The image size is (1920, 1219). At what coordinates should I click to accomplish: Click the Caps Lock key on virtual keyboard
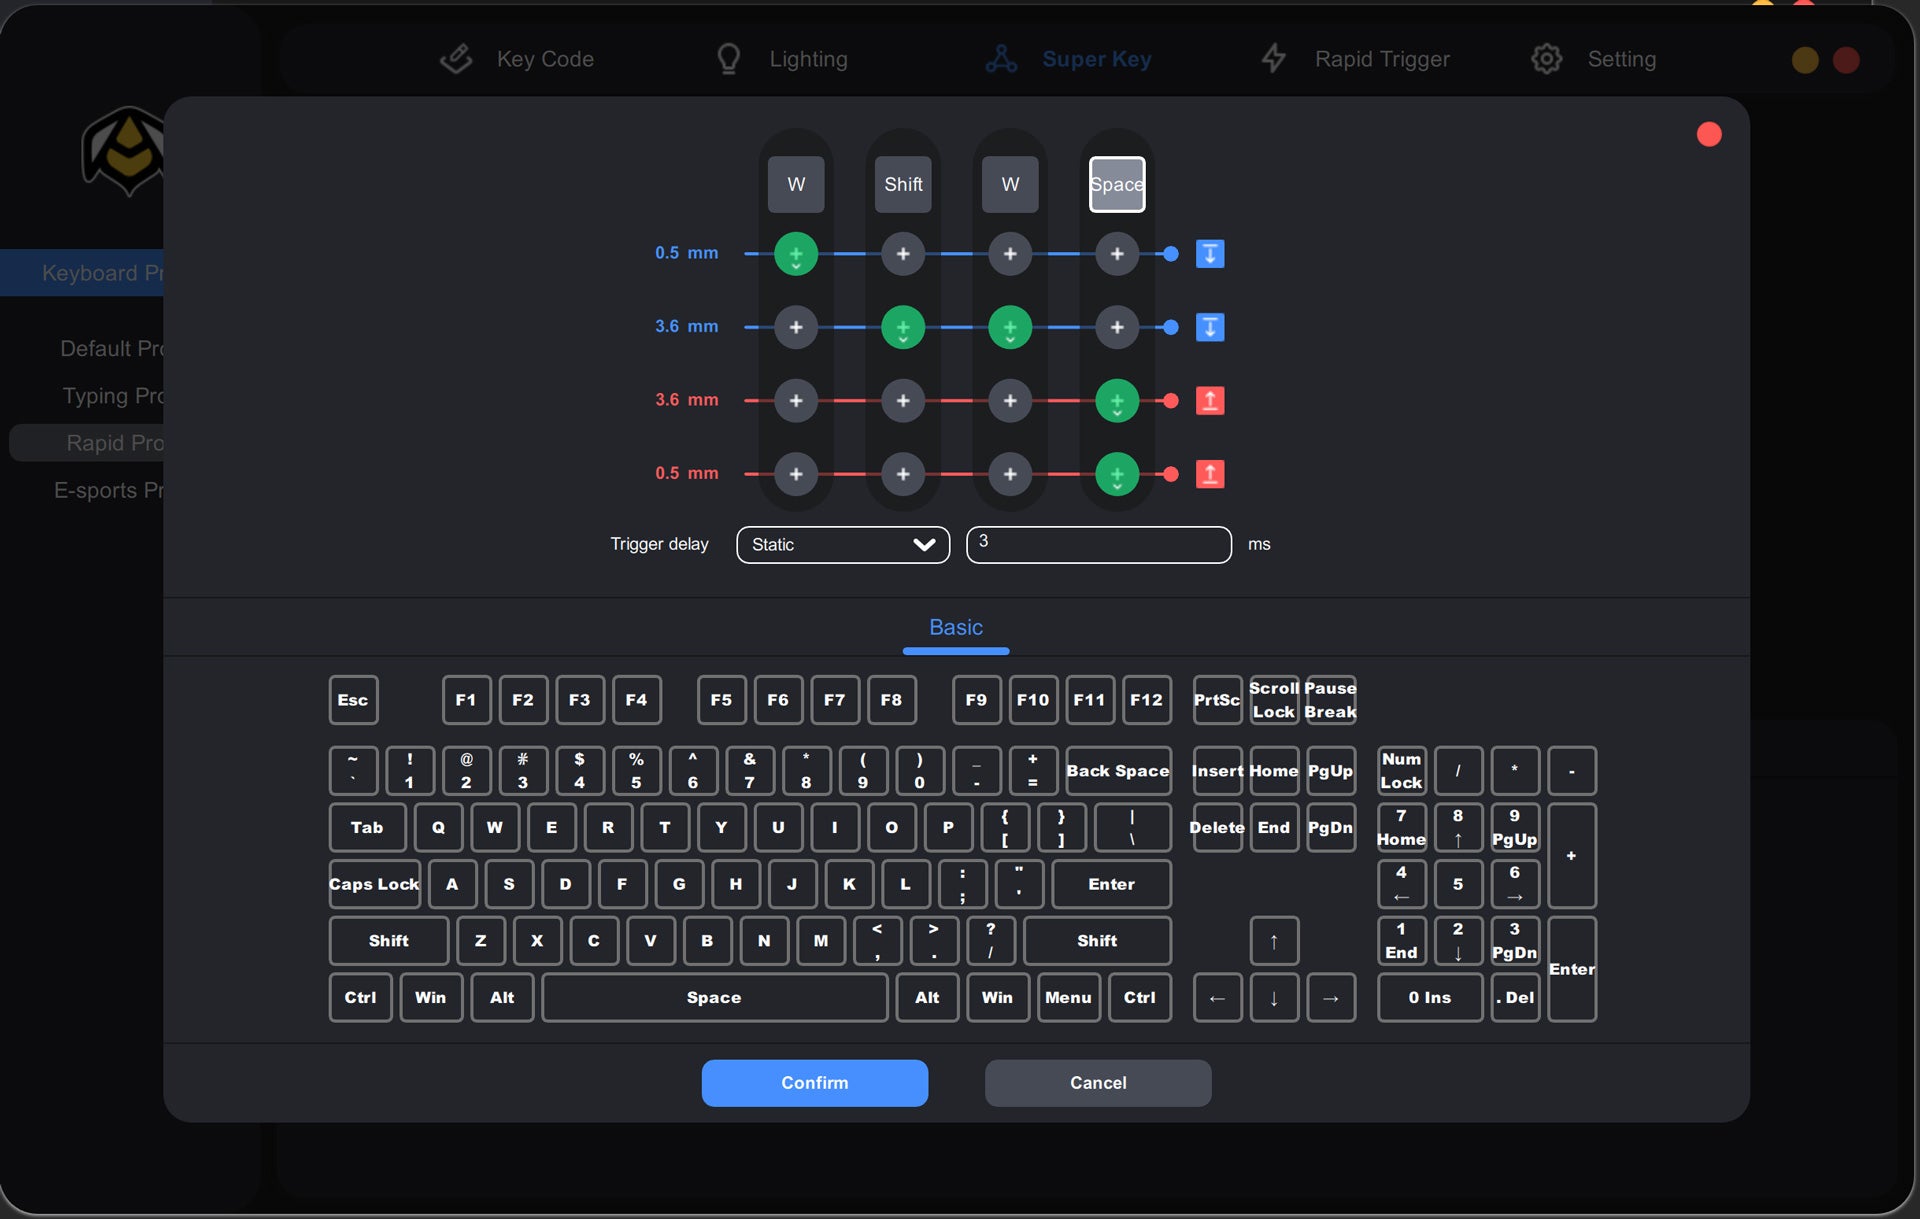tap(374, 884)
